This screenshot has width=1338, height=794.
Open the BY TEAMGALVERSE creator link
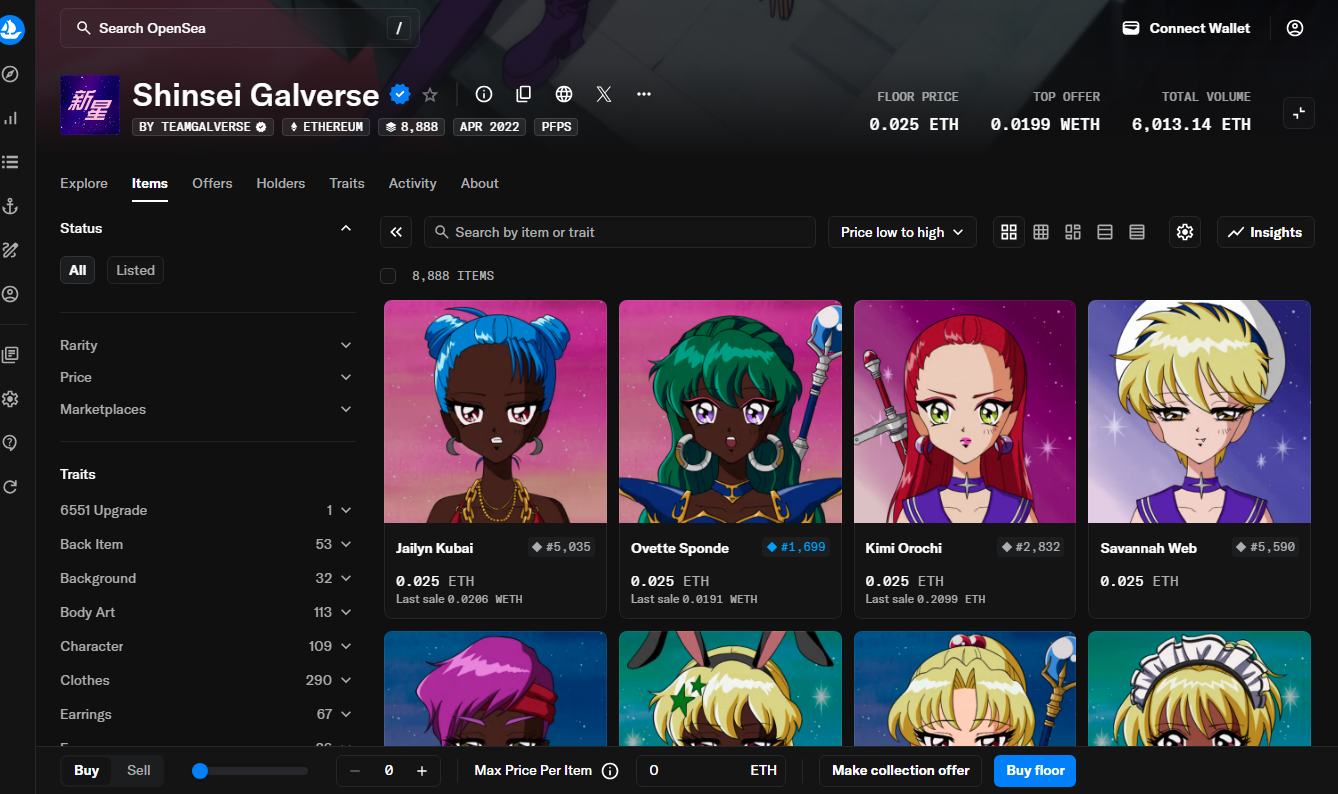pyautogui.click(x=204, y=127)
